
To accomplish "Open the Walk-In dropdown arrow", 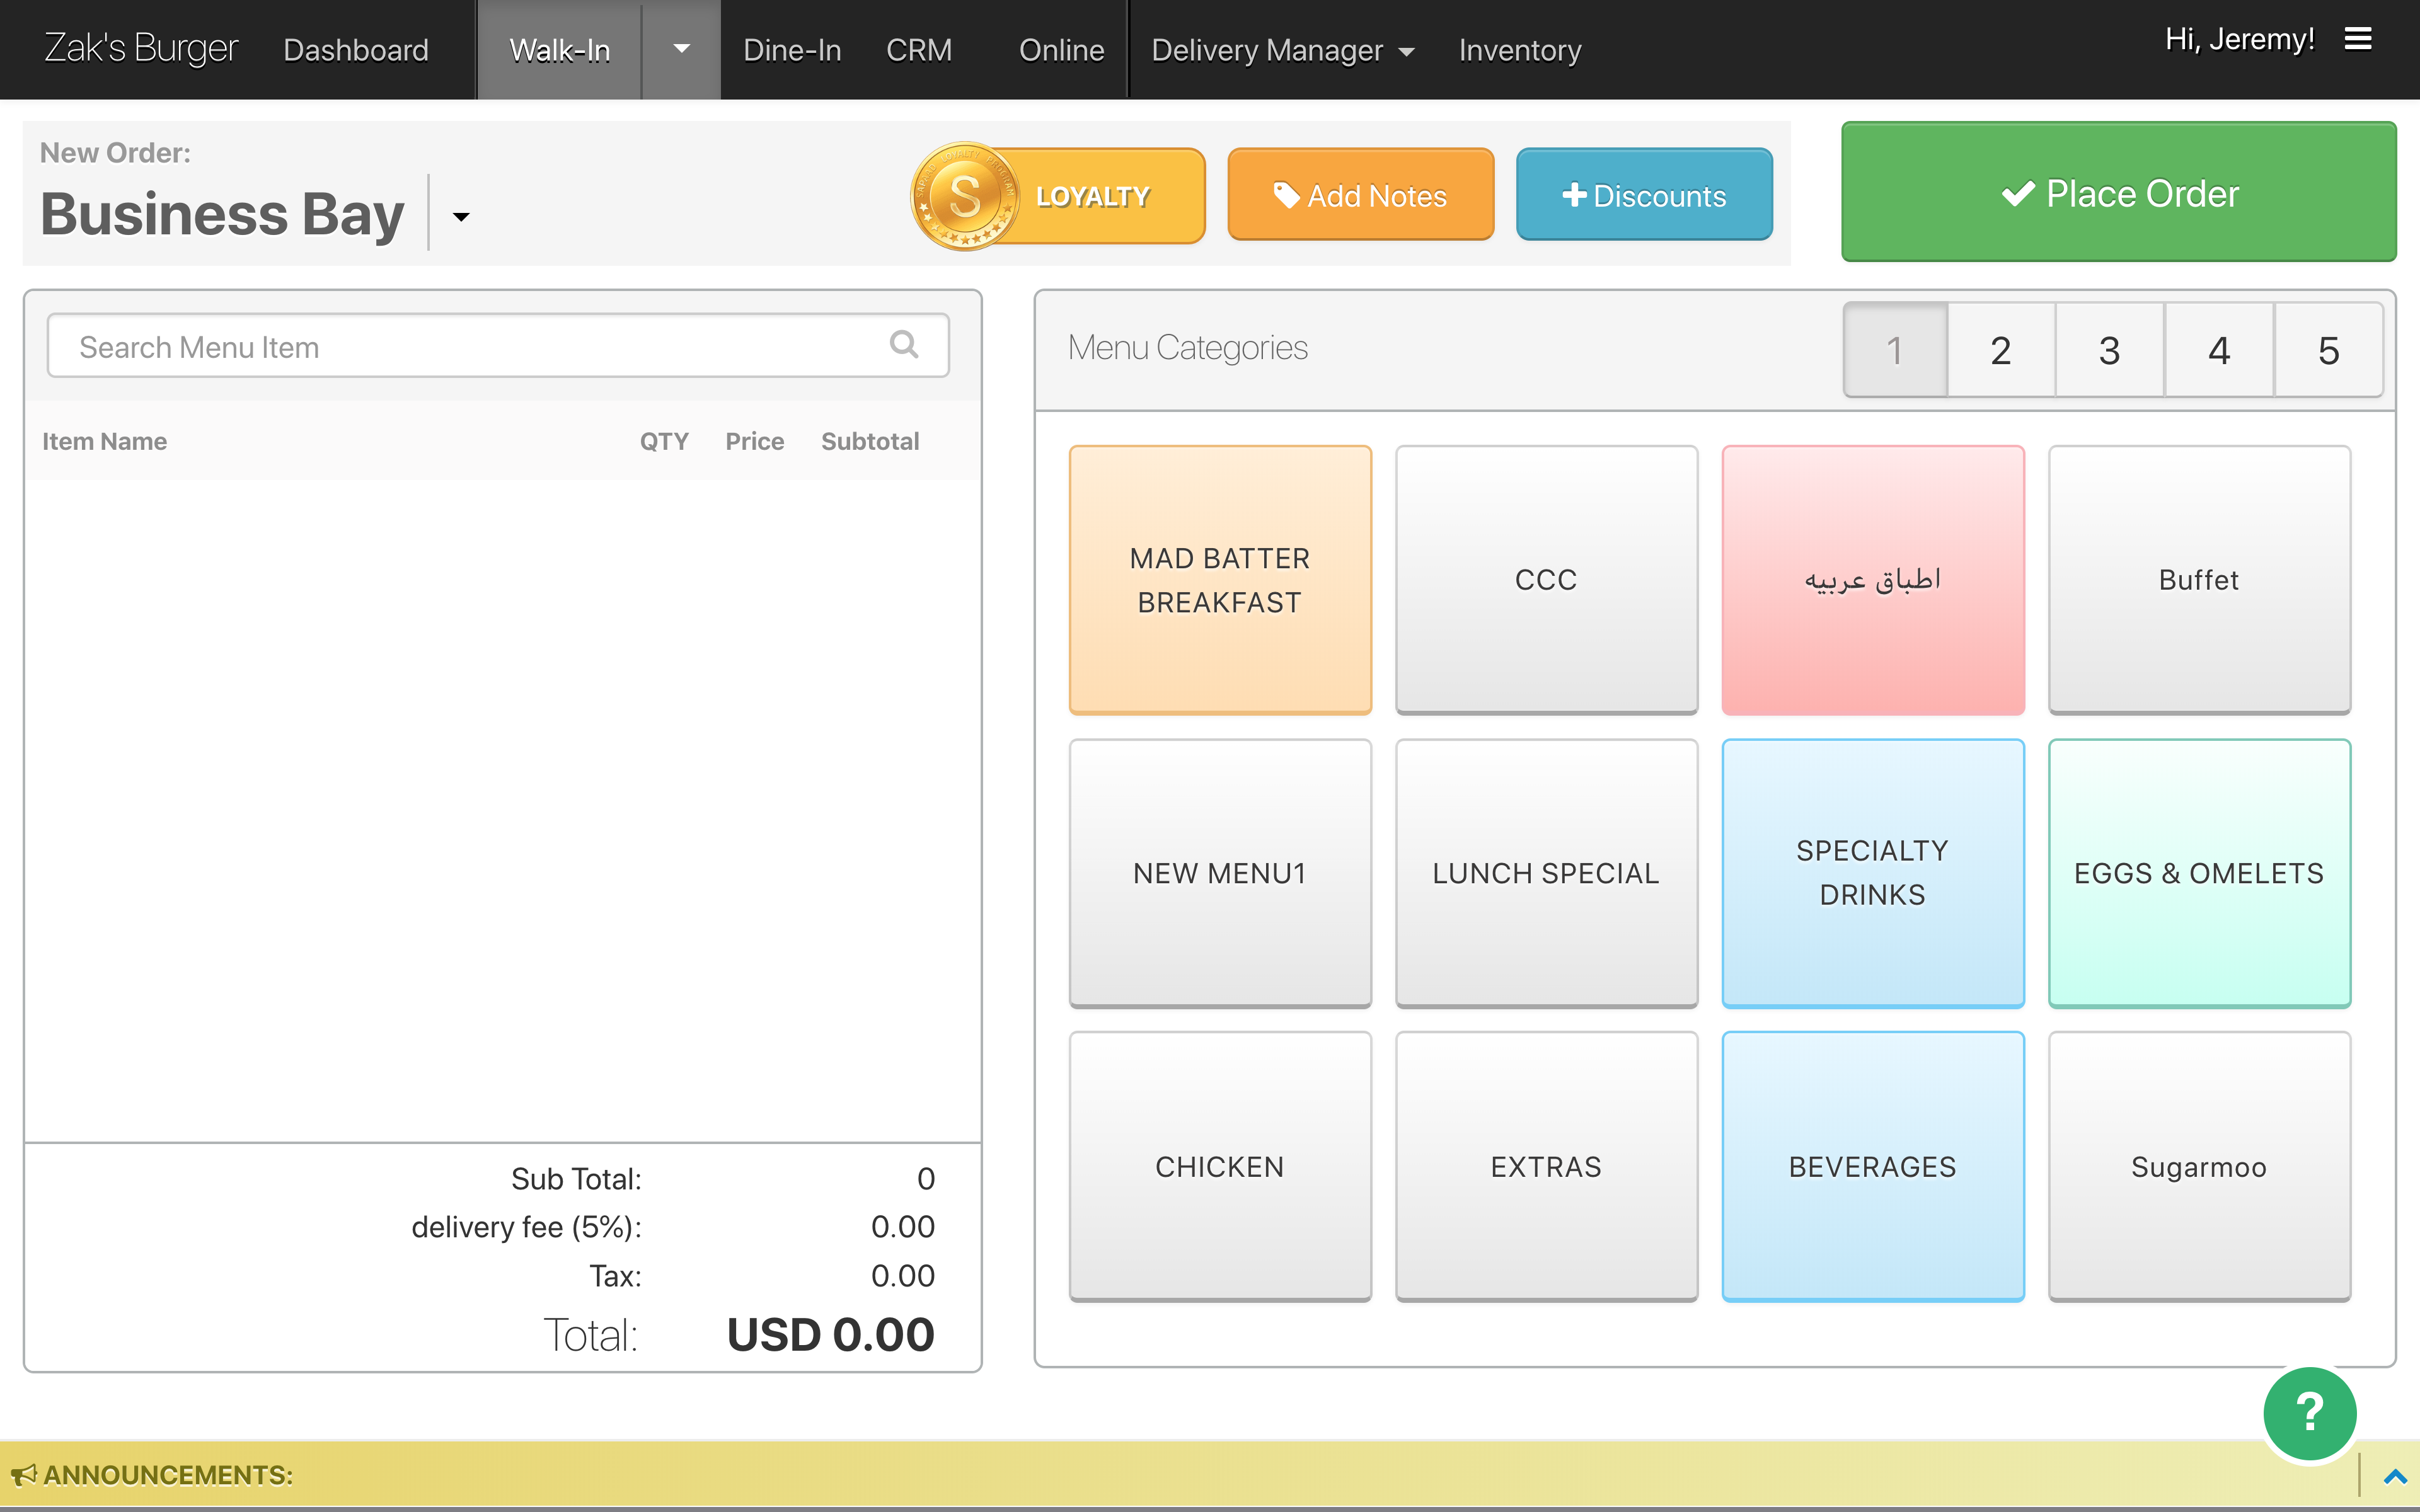I will click(x=681, y=48).
